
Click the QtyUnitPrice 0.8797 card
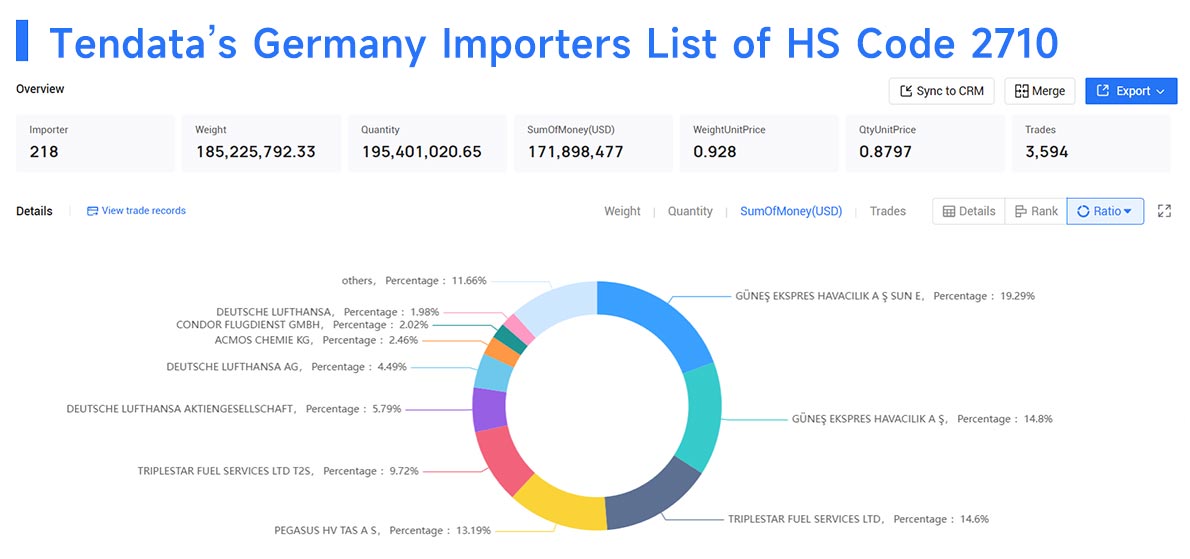pyautogui.click(x=925, y=143)
